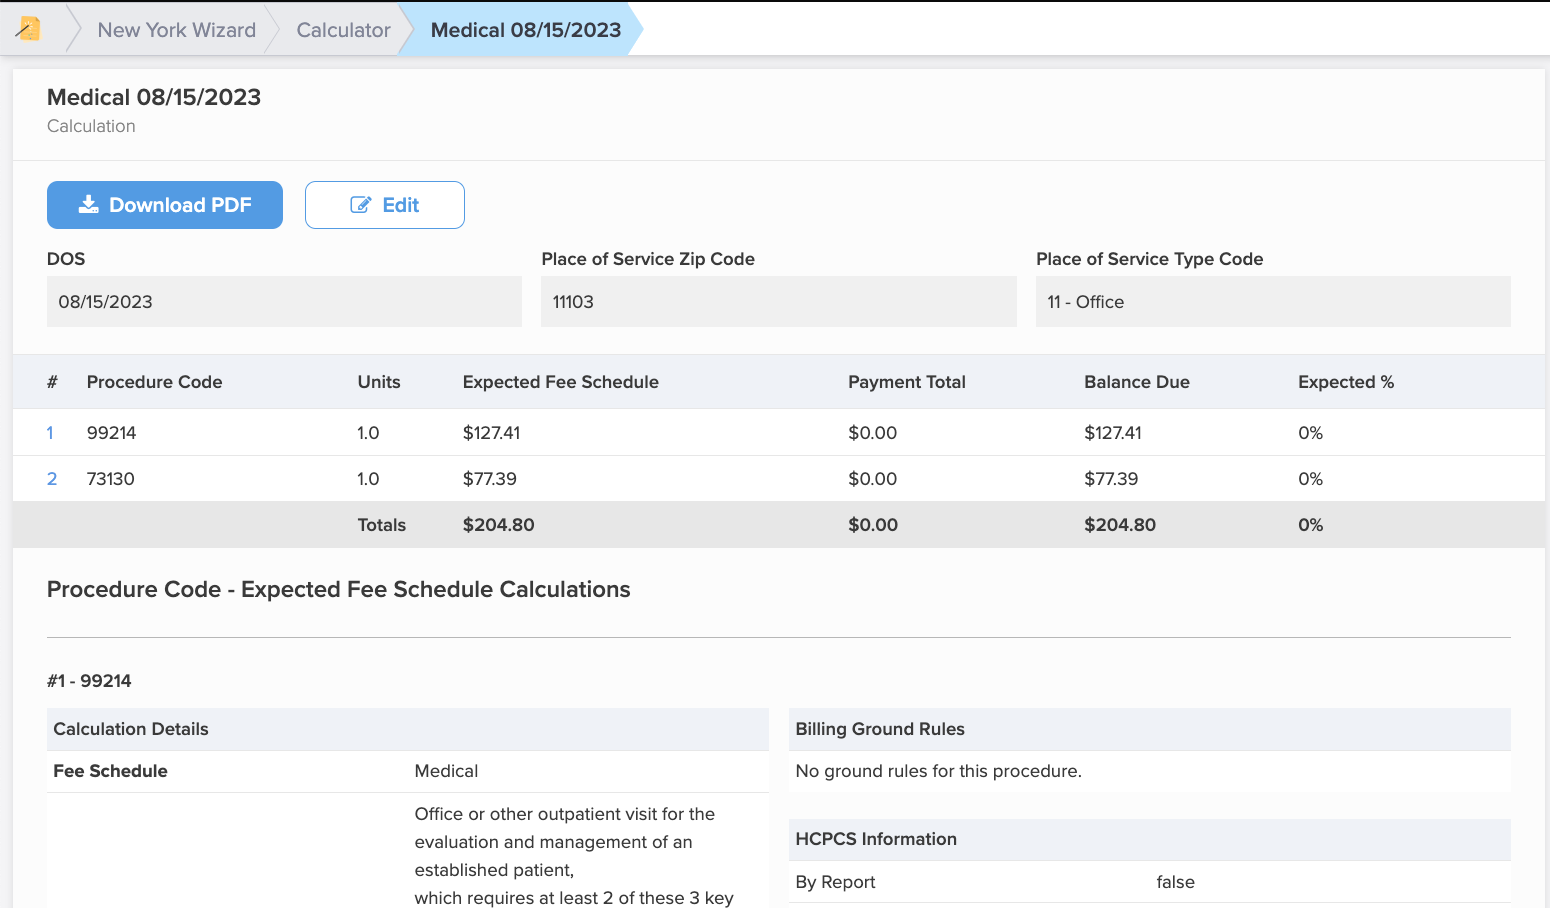Click the Place of Service Zip Code field
The width and height of the screenshot is (1550, 908).
tap(778, 302)
